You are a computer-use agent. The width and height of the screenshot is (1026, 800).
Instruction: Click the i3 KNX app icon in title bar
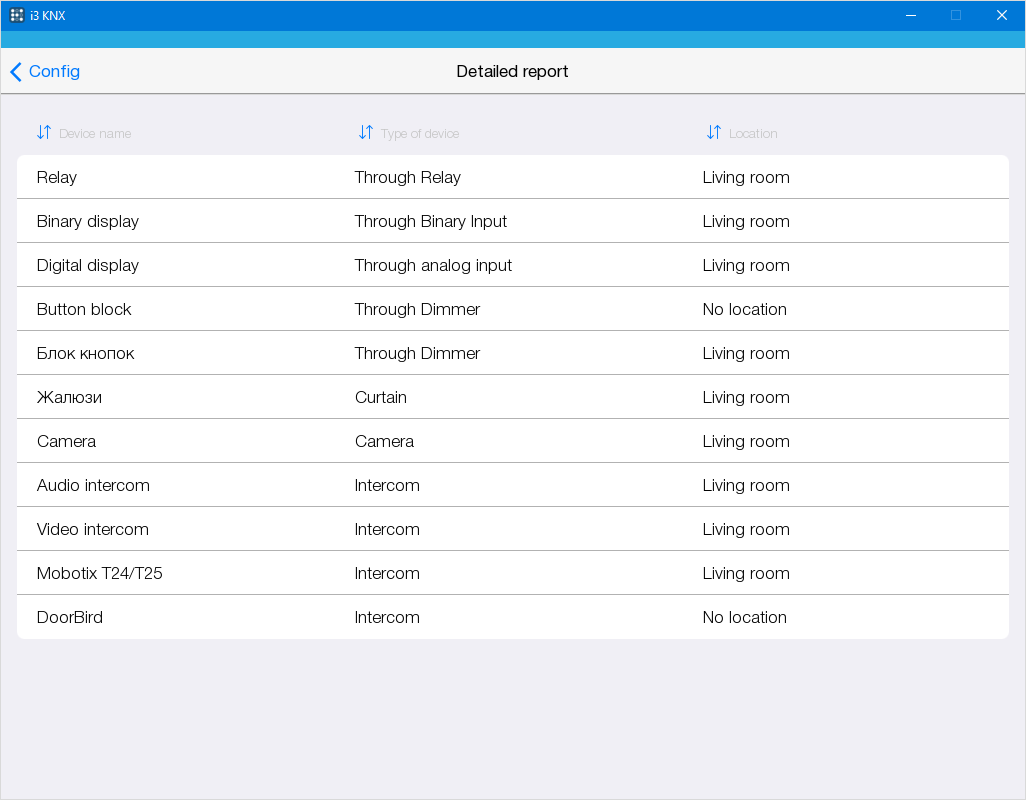coord(17,15)
